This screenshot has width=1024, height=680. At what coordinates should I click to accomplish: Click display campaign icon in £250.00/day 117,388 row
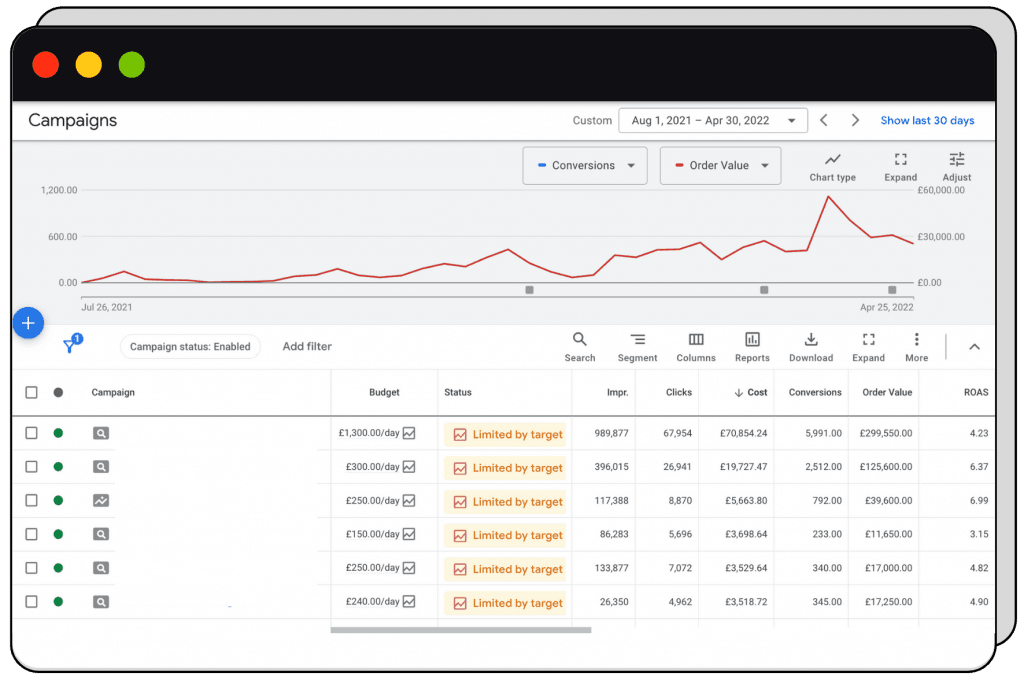(101, 500)
